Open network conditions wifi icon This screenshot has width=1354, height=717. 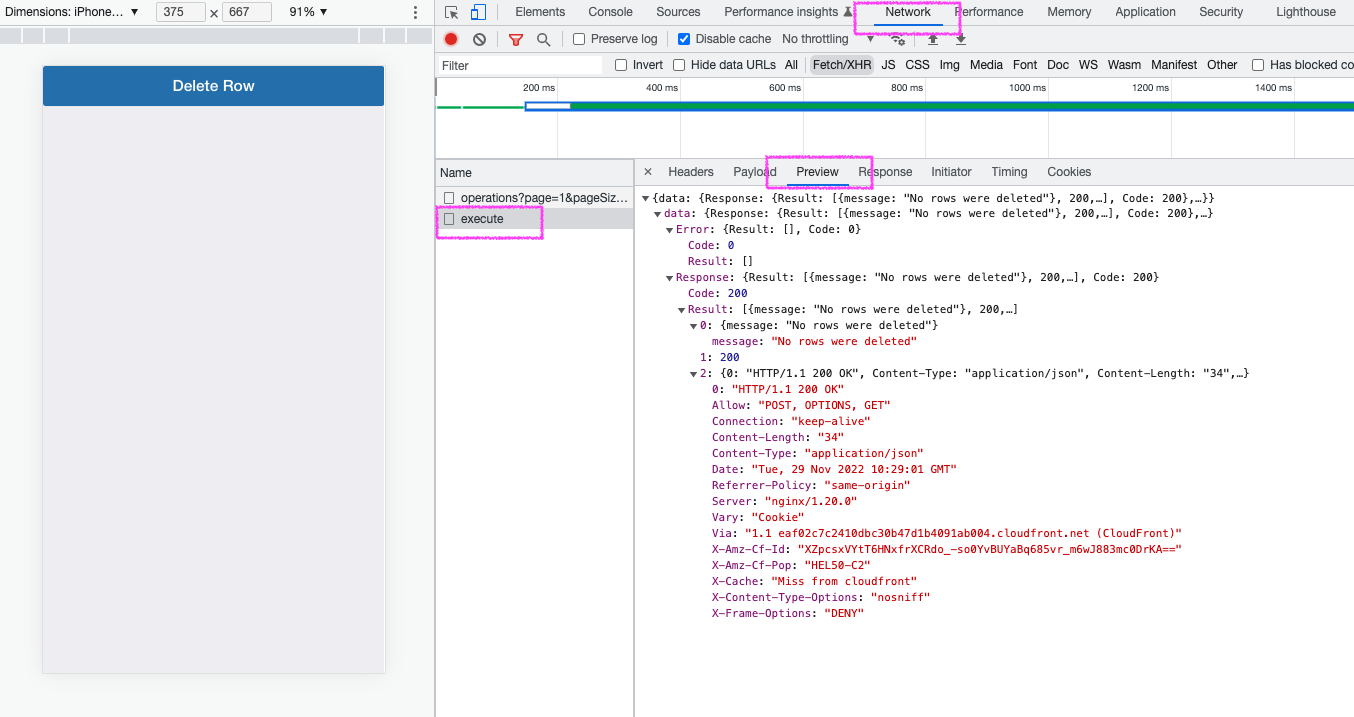tap(898, 39)
